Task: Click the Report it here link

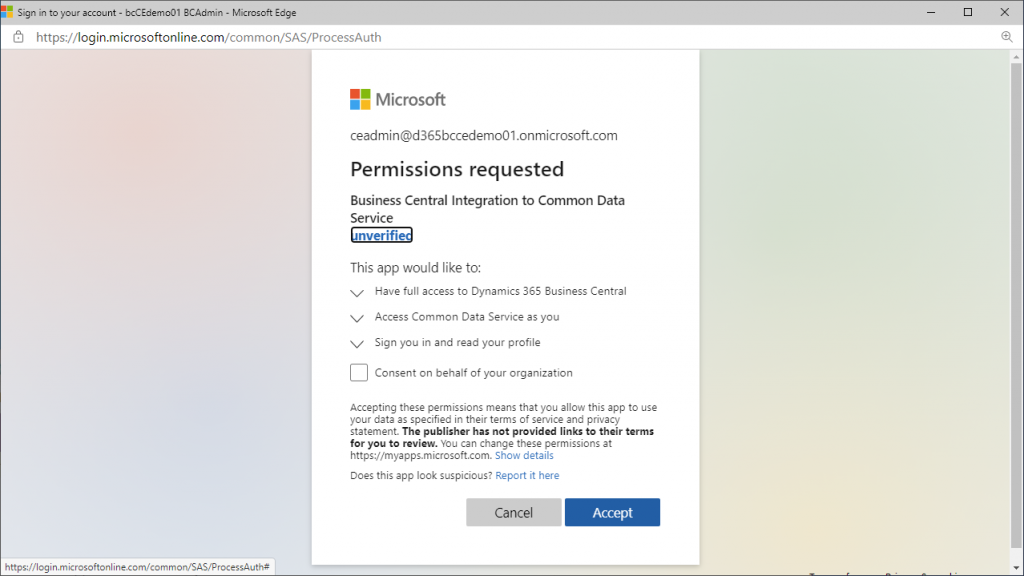Action: pyautogui.click(x=527, y=475)
